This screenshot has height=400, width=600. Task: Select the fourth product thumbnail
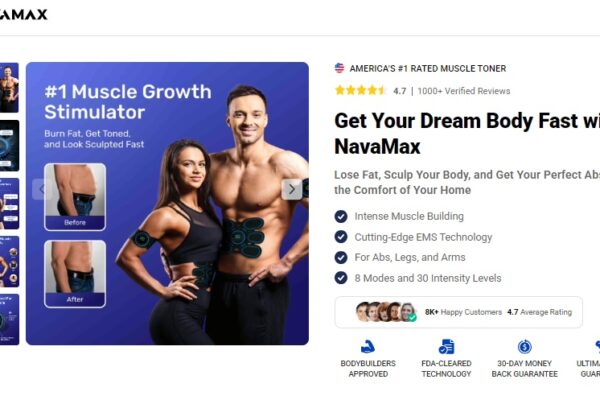pos(9,261)
